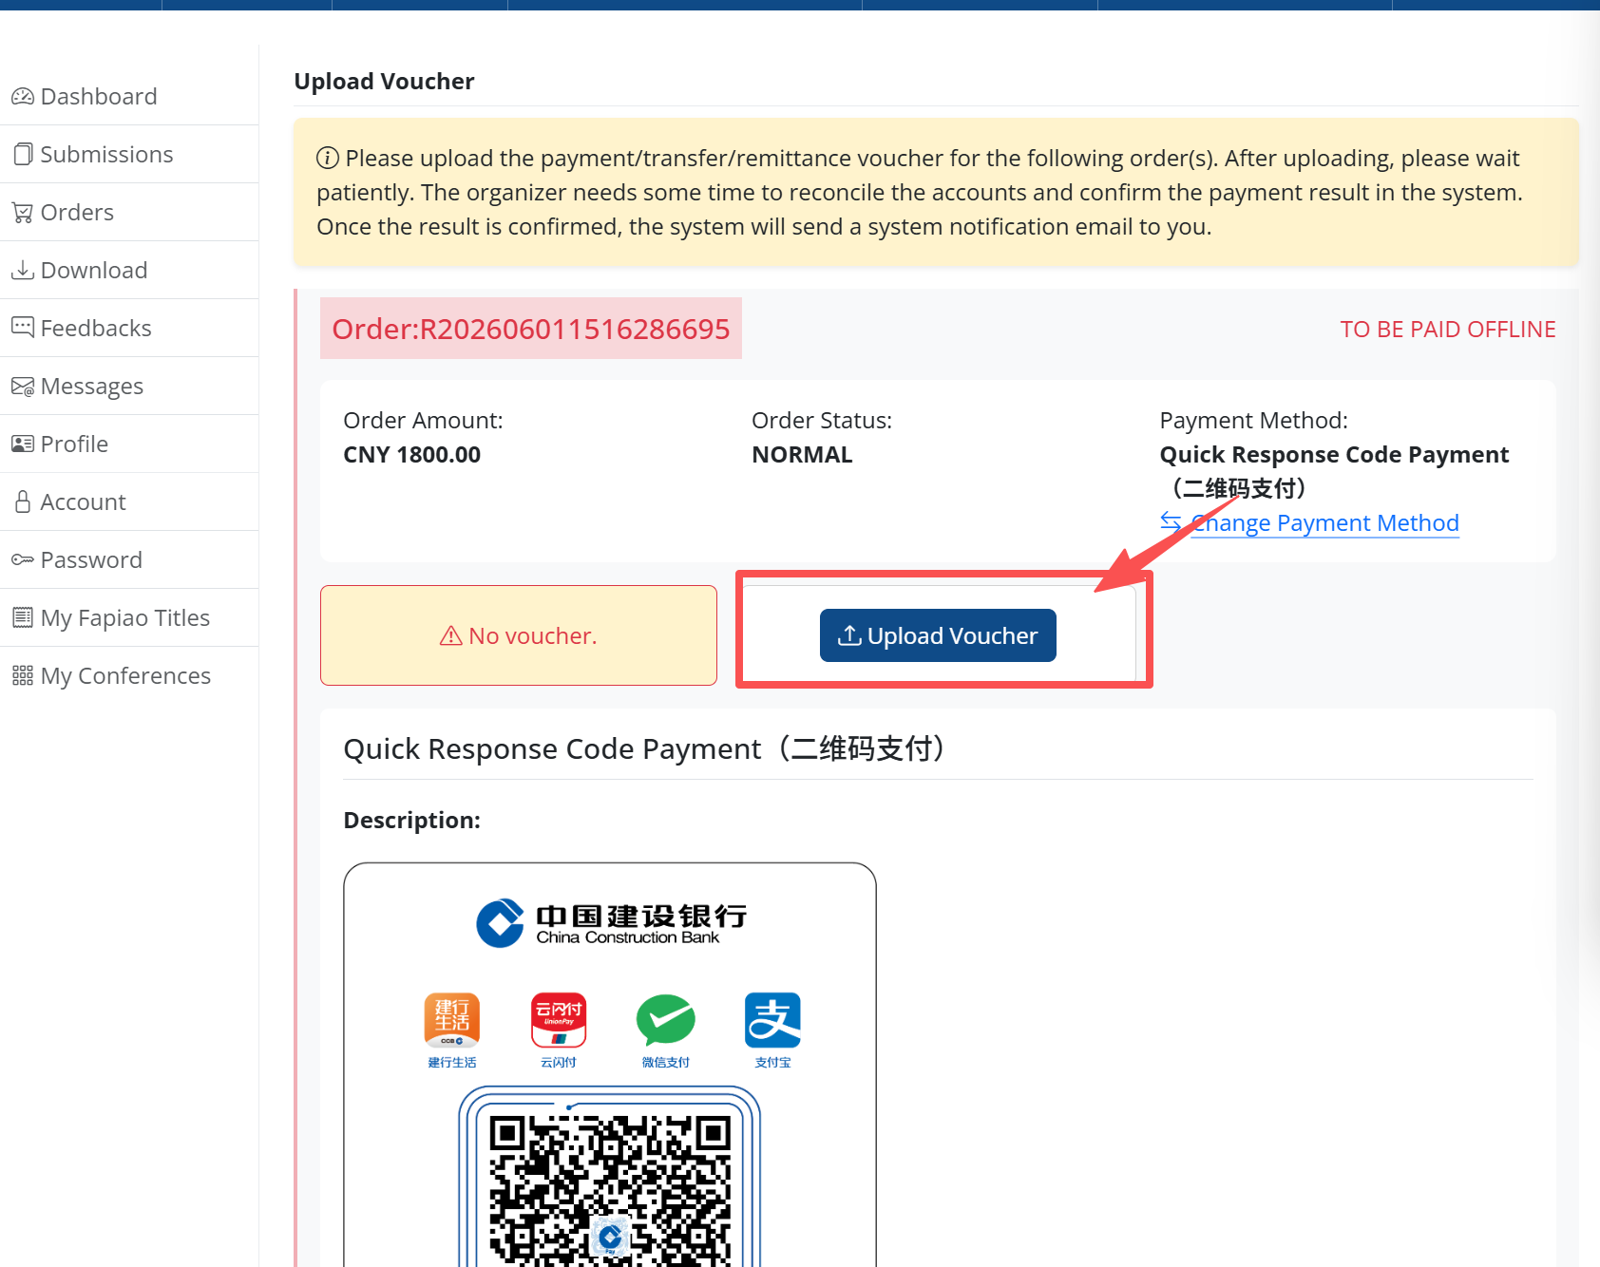The image size is (1600, 1267).
Task: Click the Password key icon
Action: coord(22,559)
